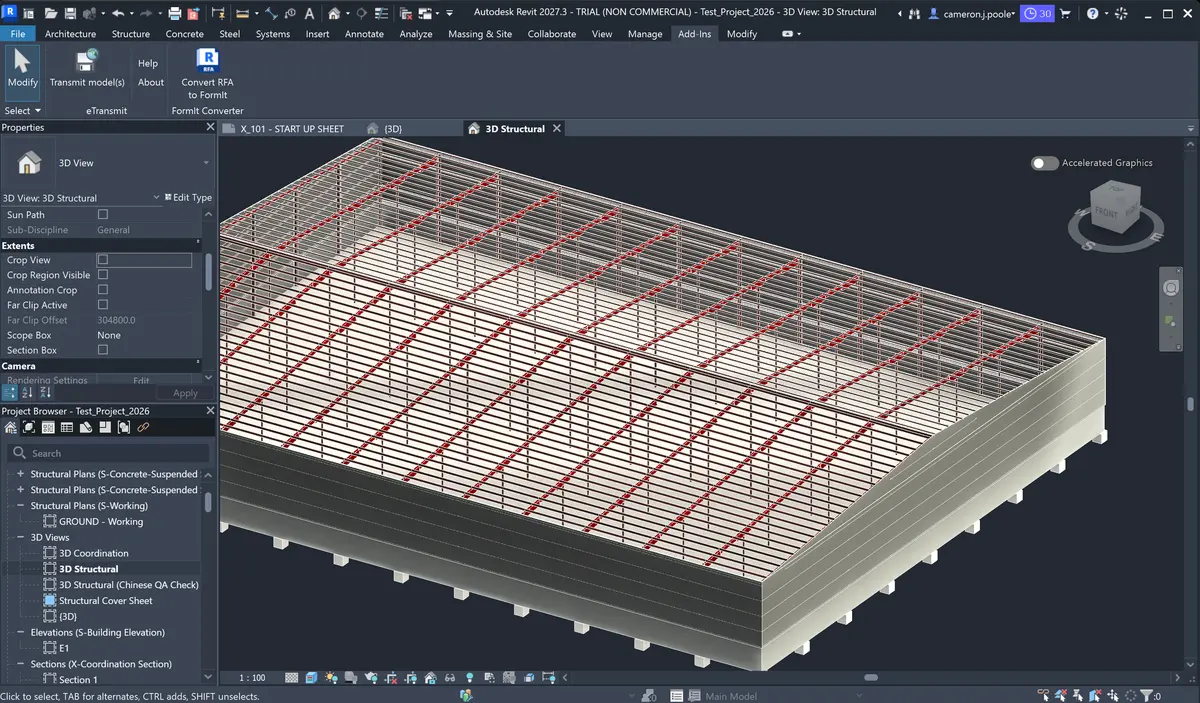Click the navigation wheel icon on navigation bar
Viewport: 1200px width, 703px height.
(x=1172, y=288)
